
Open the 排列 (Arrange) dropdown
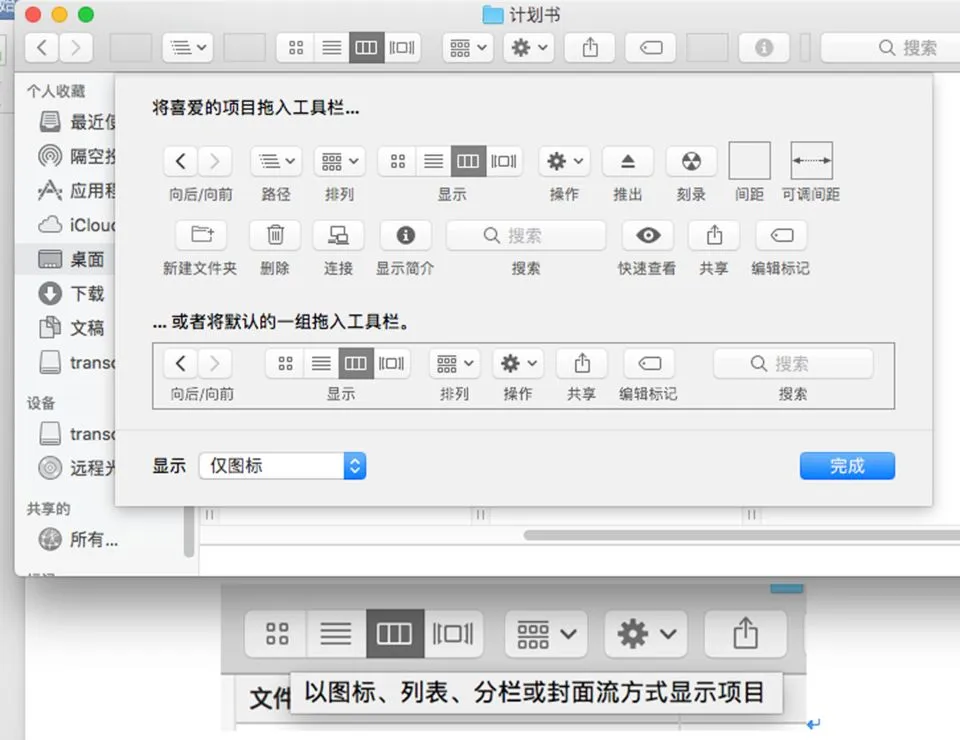coord(339,161)
